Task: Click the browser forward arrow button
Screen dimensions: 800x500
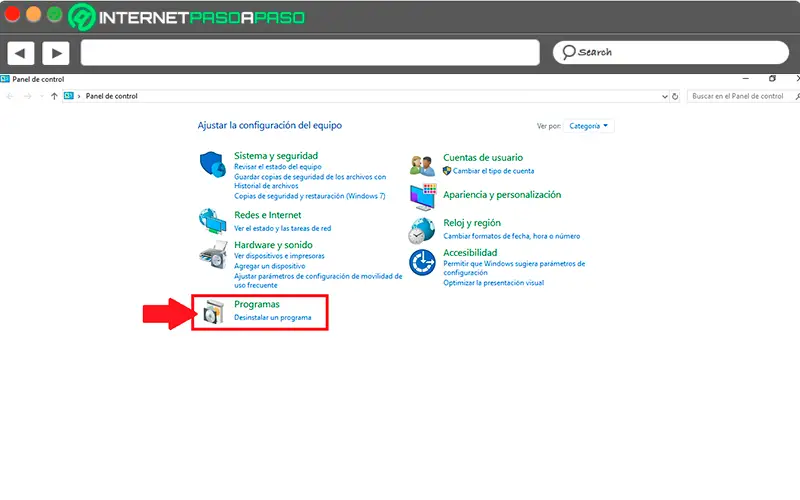Action: tap(56, 53)
